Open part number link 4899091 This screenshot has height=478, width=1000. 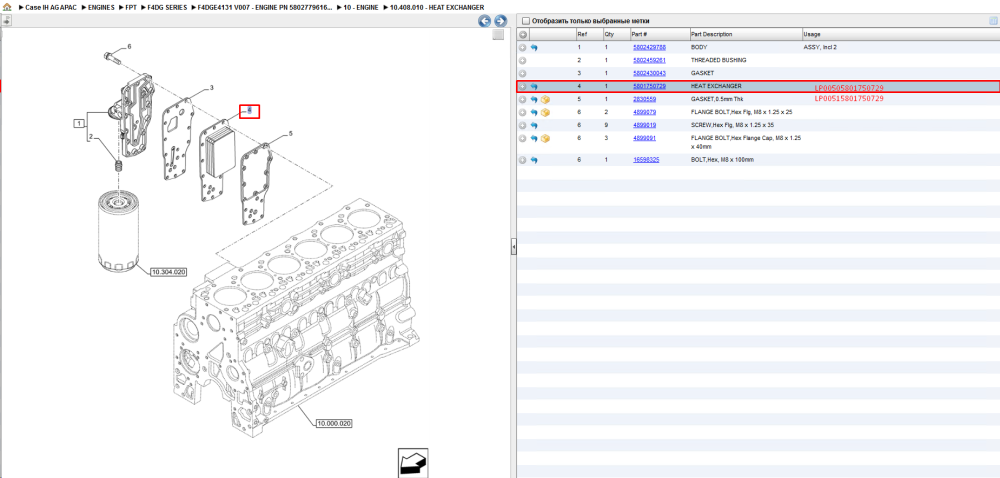tap(643, 138)
